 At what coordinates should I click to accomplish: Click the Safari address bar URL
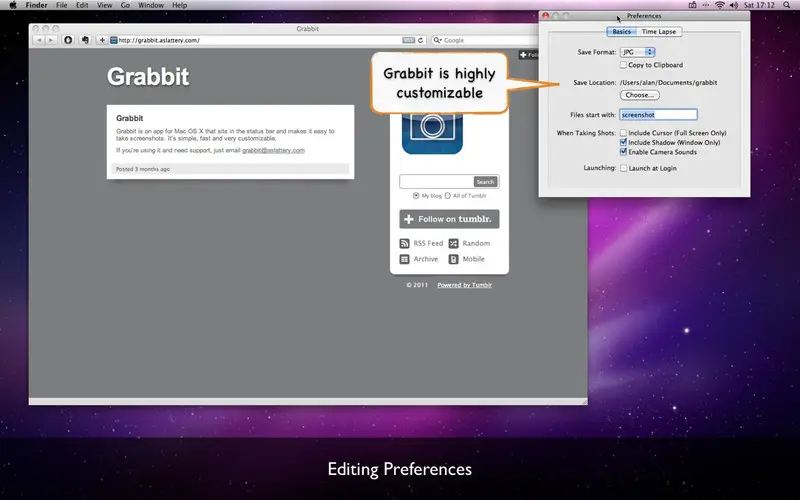(x=159, y=40)
